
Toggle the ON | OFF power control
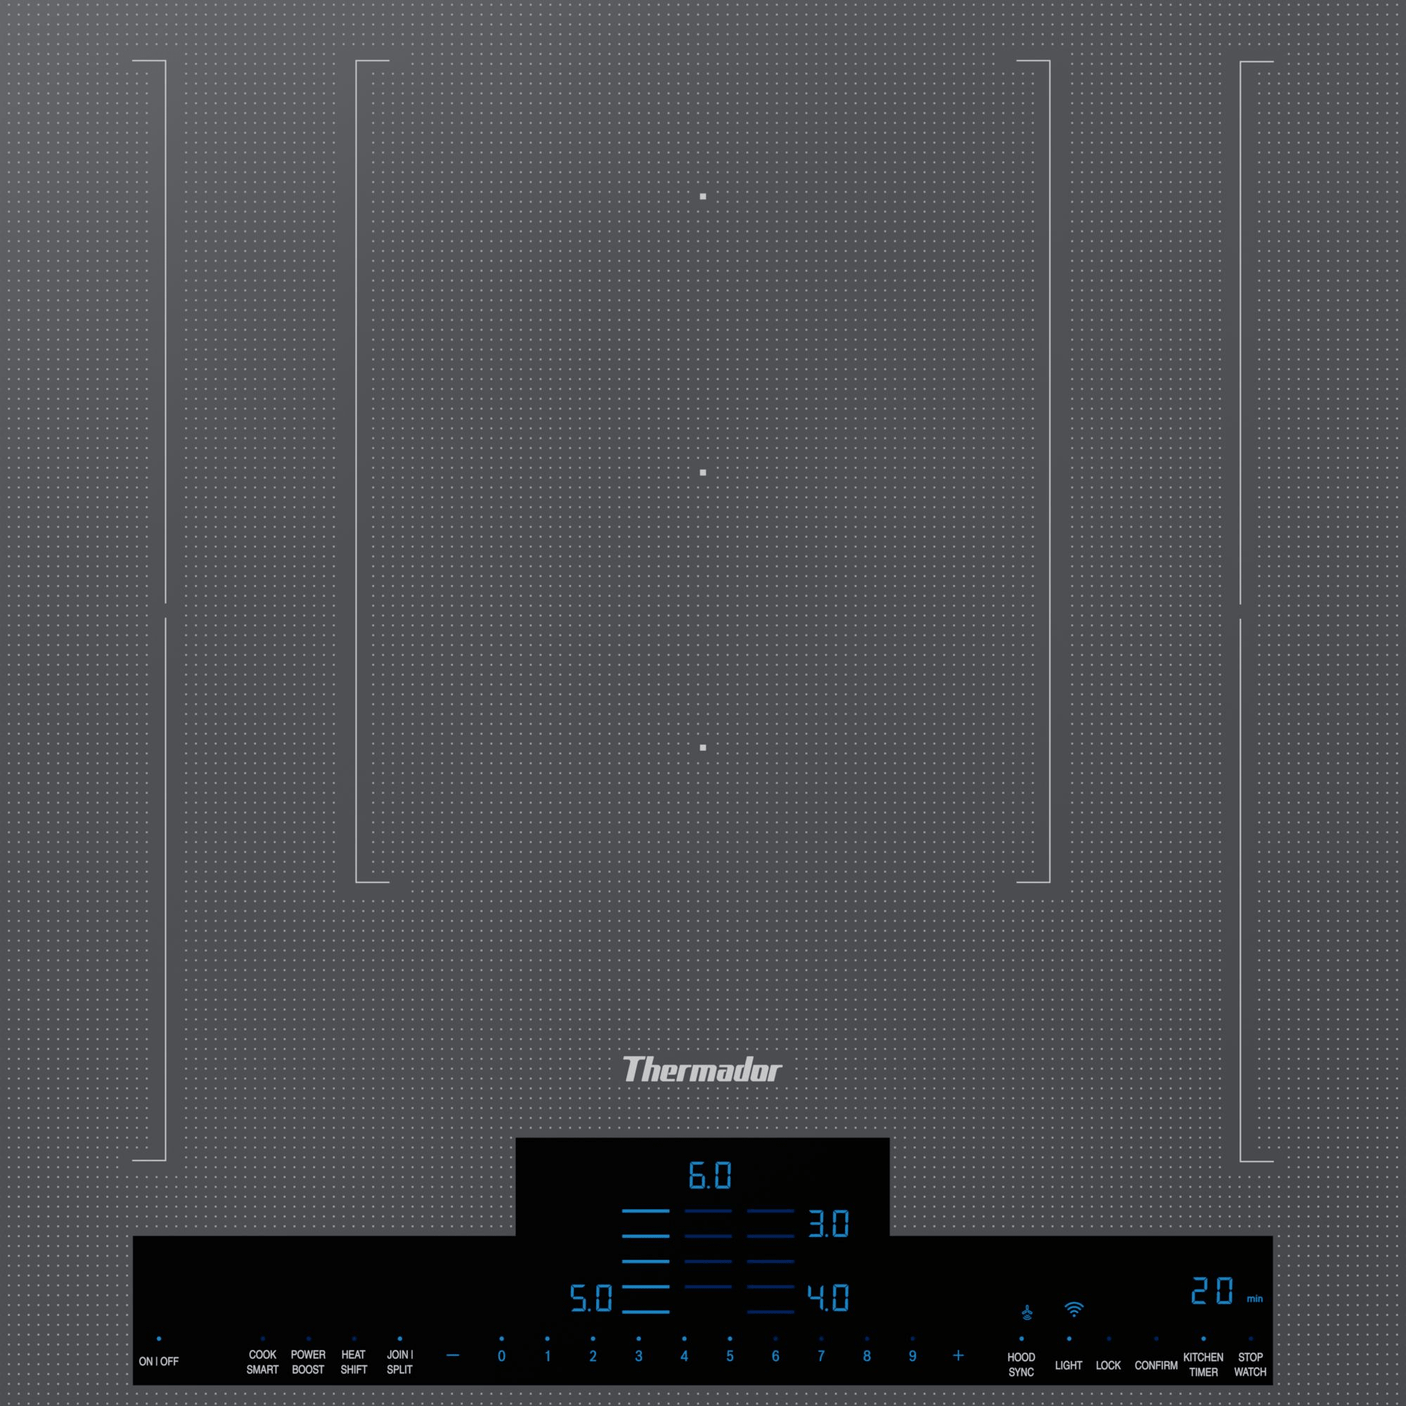click(159, 1361)
